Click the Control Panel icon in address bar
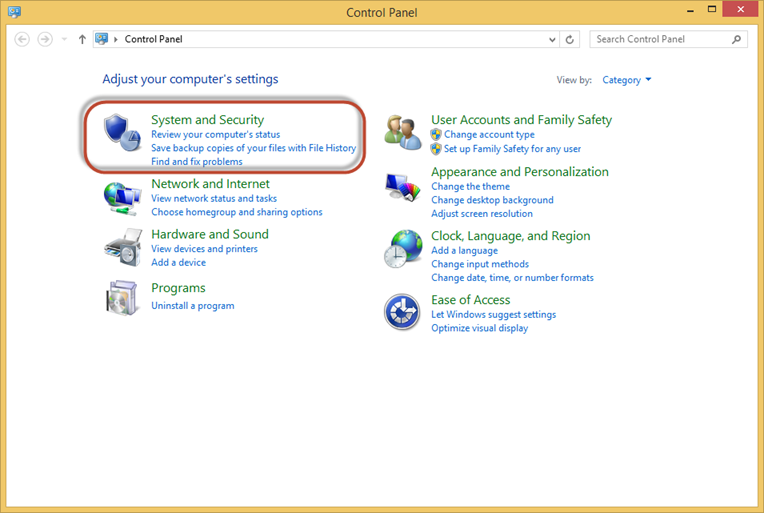 (x=101, y=38)
